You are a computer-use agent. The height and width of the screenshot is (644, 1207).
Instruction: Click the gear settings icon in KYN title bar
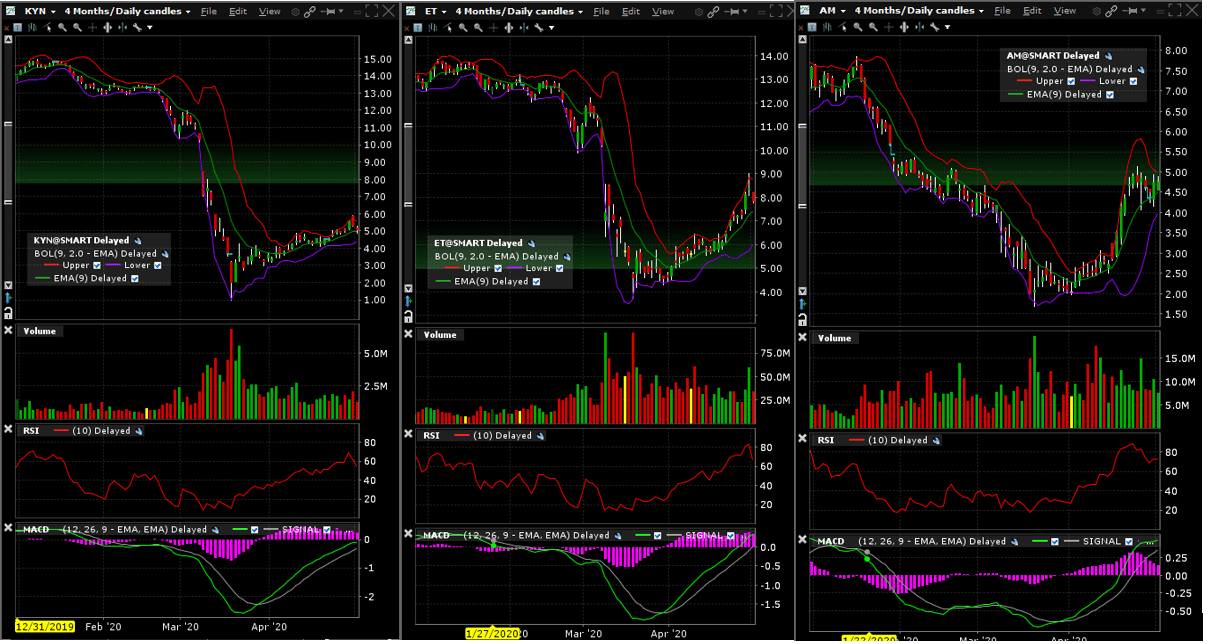pyautogui.click(x=295, y=12)
